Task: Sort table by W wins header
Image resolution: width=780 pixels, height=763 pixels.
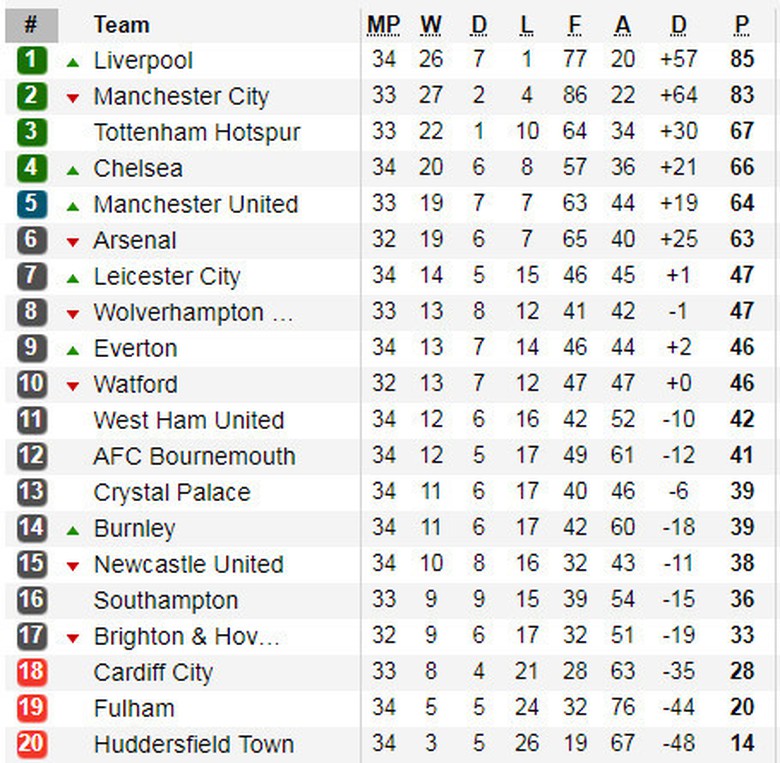Action: click(431, 25)
